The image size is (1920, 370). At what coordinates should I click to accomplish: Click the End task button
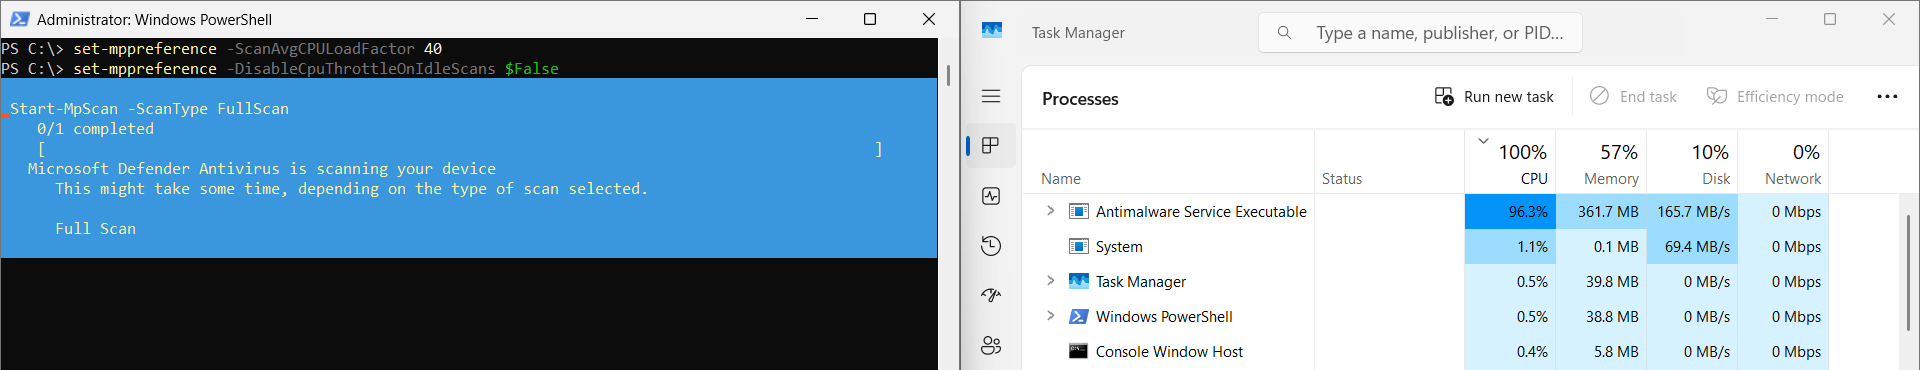(x=1633, y=96)
